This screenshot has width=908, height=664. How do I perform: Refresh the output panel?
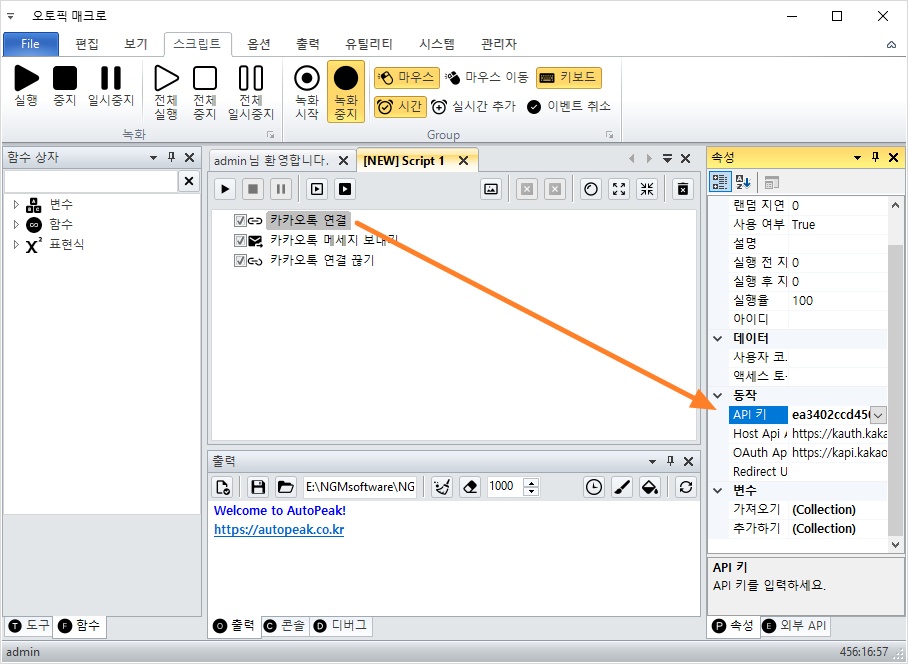686,487
